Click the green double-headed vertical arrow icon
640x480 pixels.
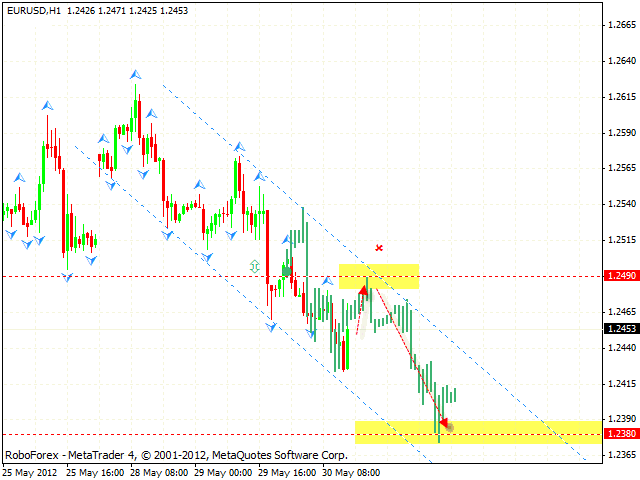tap(255, 267)
